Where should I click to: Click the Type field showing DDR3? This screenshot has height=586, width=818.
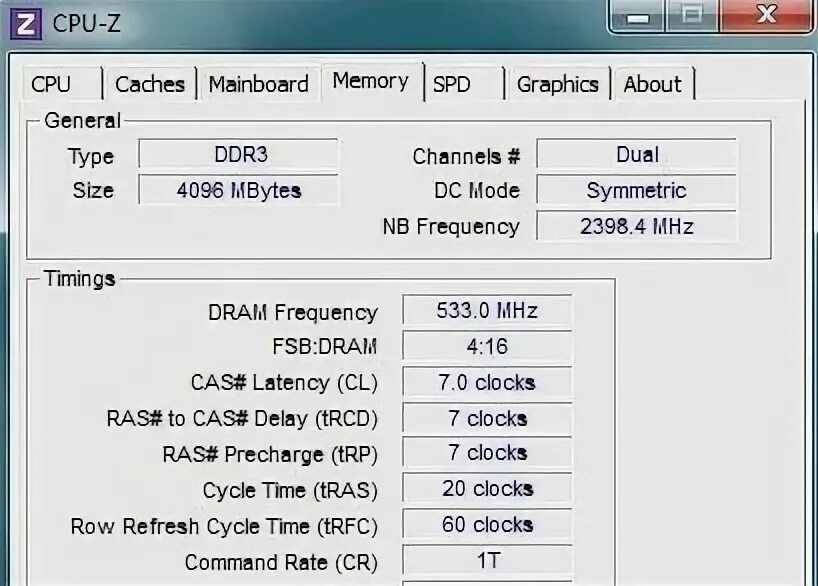tap(238, 154)
